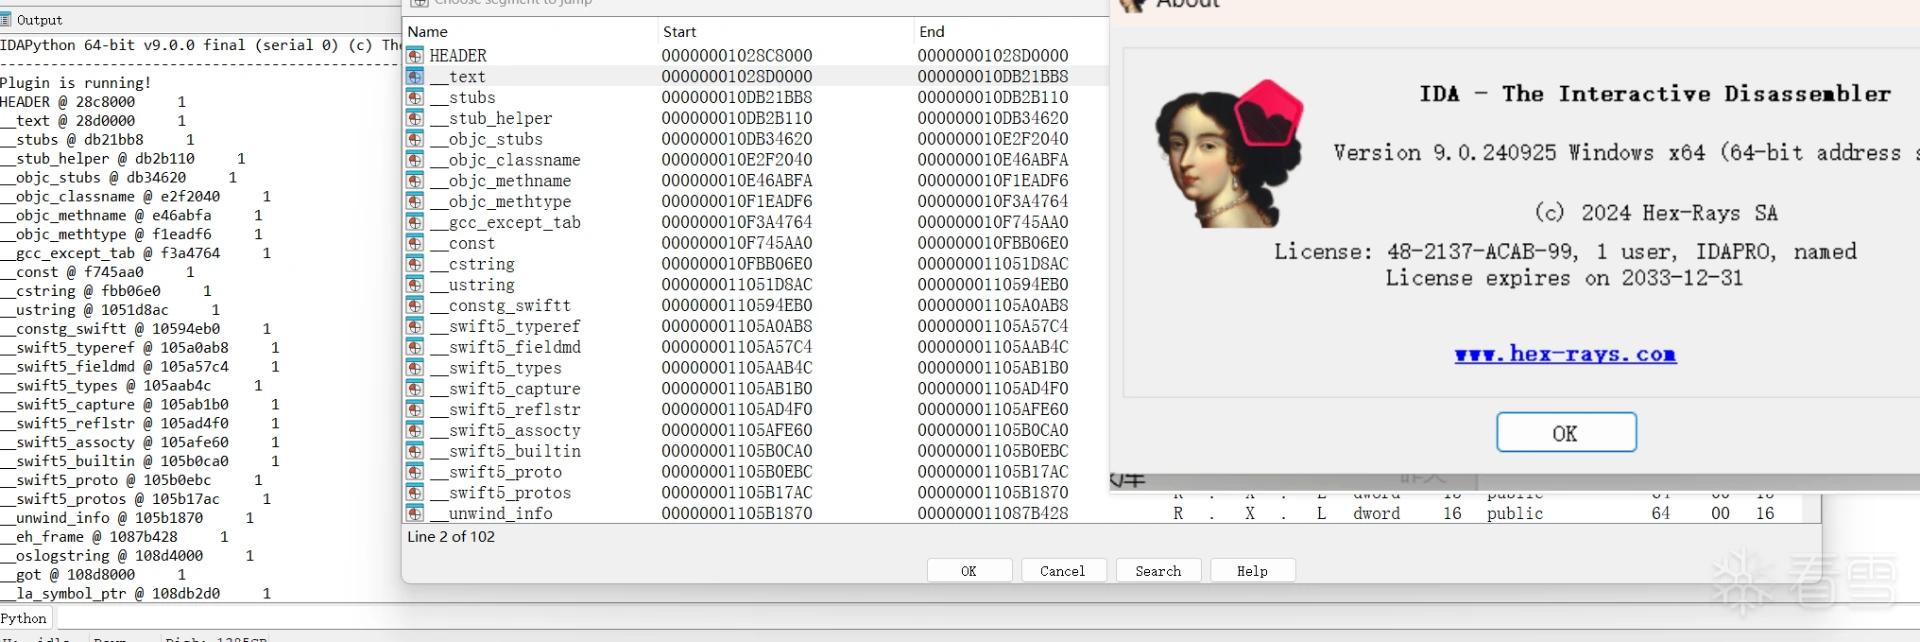Click start address 000000010E2F2040 of __objc_classname
Screen dimensions: 1920x642
[737, 160]
